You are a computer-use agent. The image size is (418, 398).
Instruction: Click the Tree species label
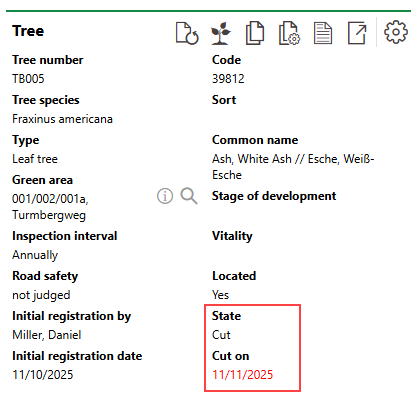coord(46,100)
